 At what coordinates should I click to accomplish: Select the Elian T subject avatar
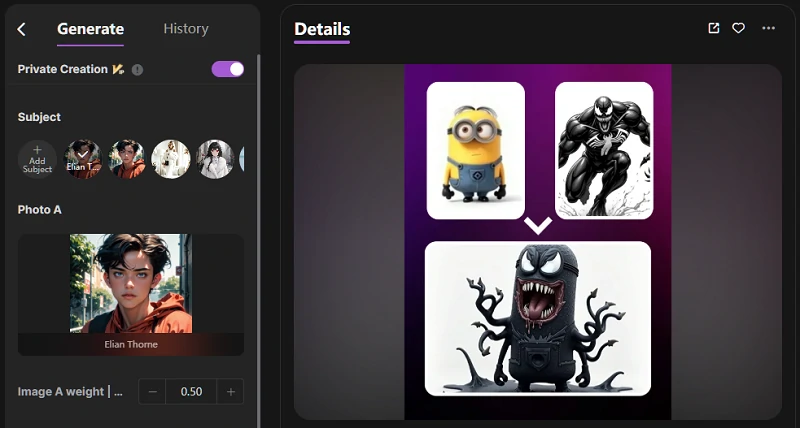coord(83,159)
